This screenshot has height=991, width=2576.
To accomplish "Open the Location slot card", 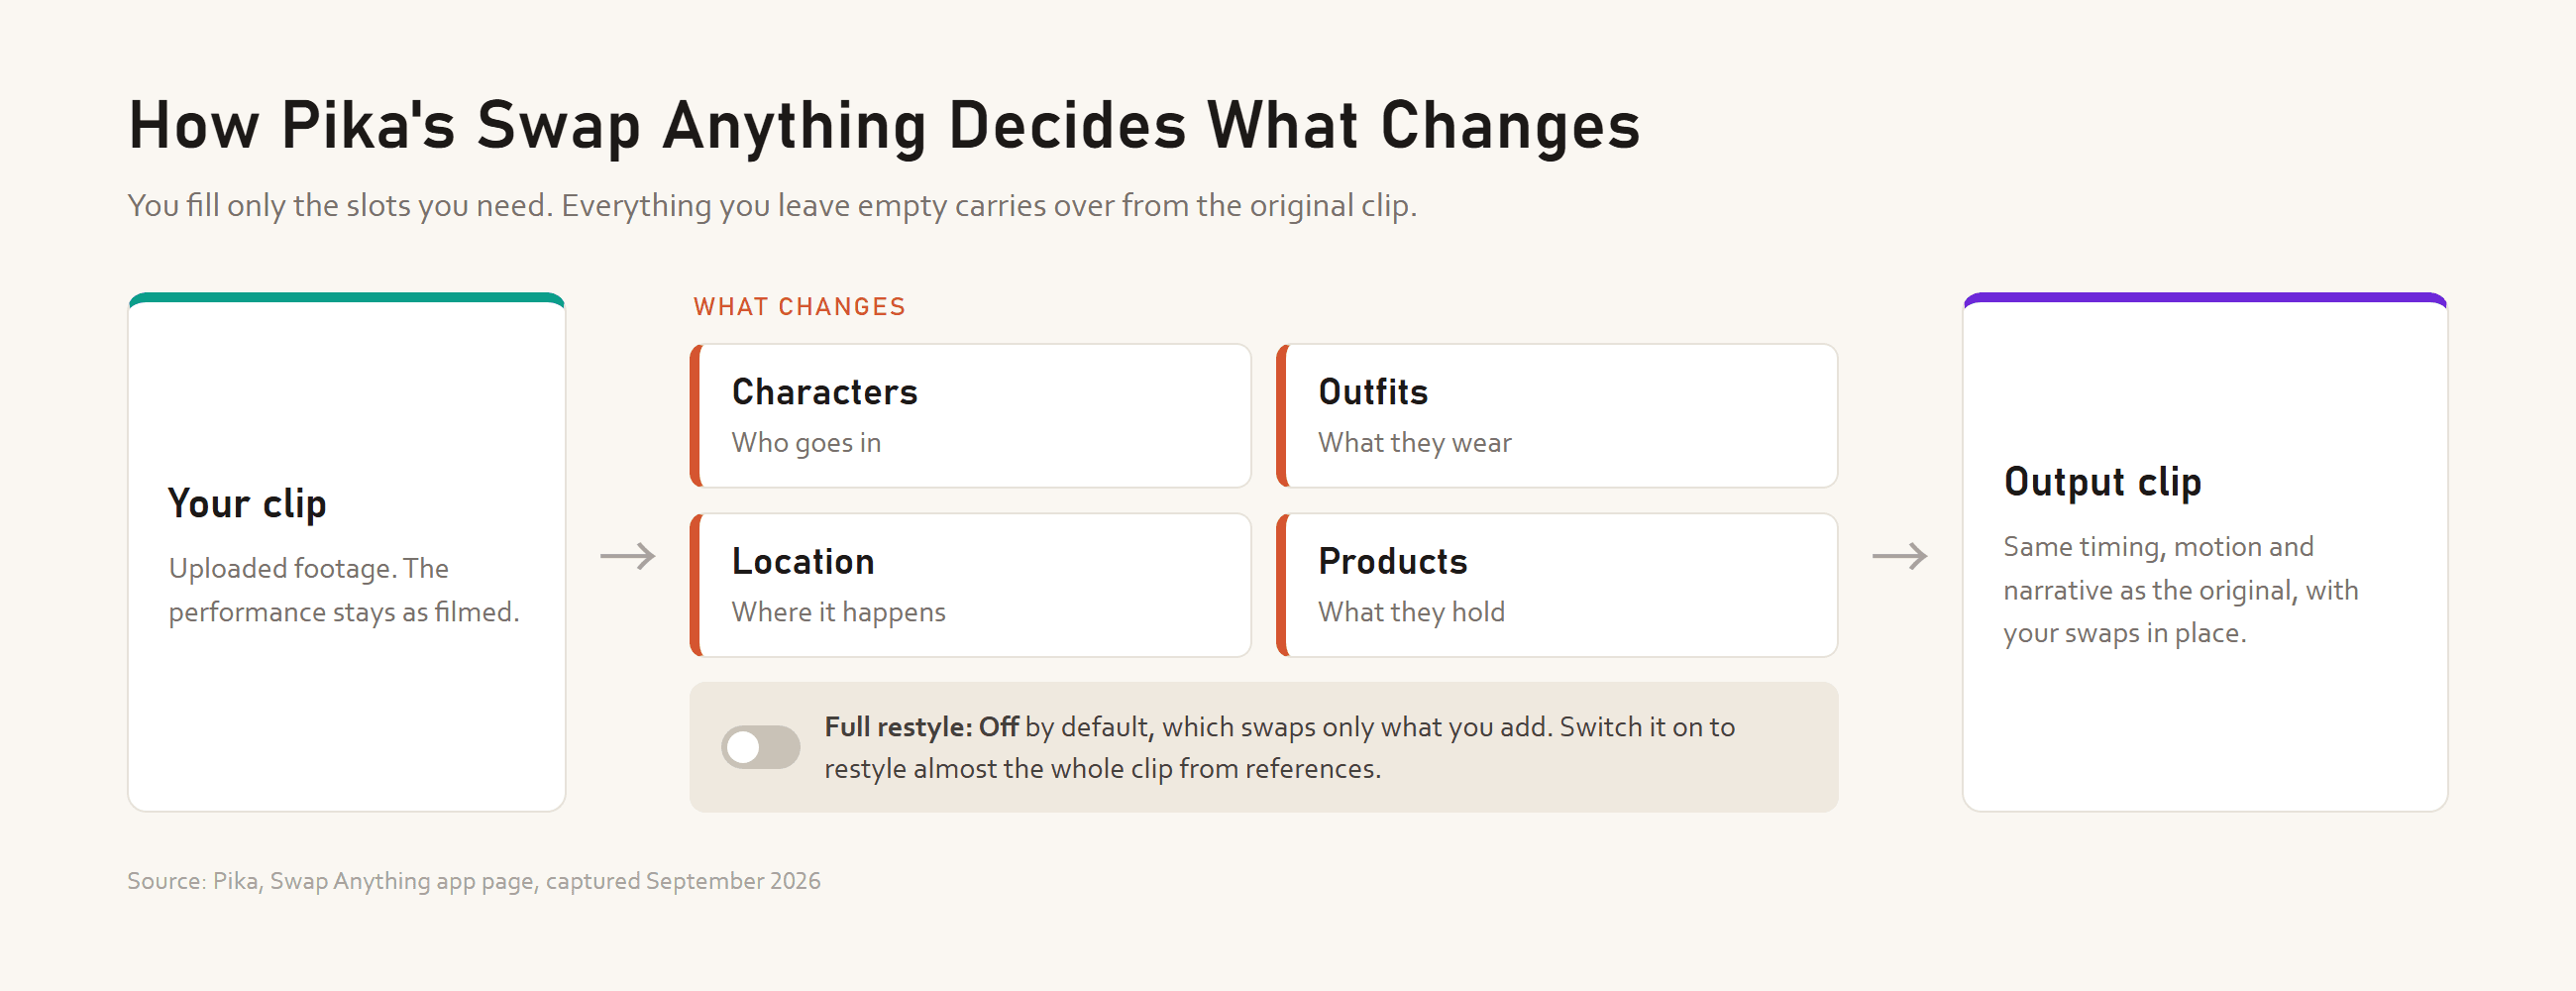I will point(970,585).
